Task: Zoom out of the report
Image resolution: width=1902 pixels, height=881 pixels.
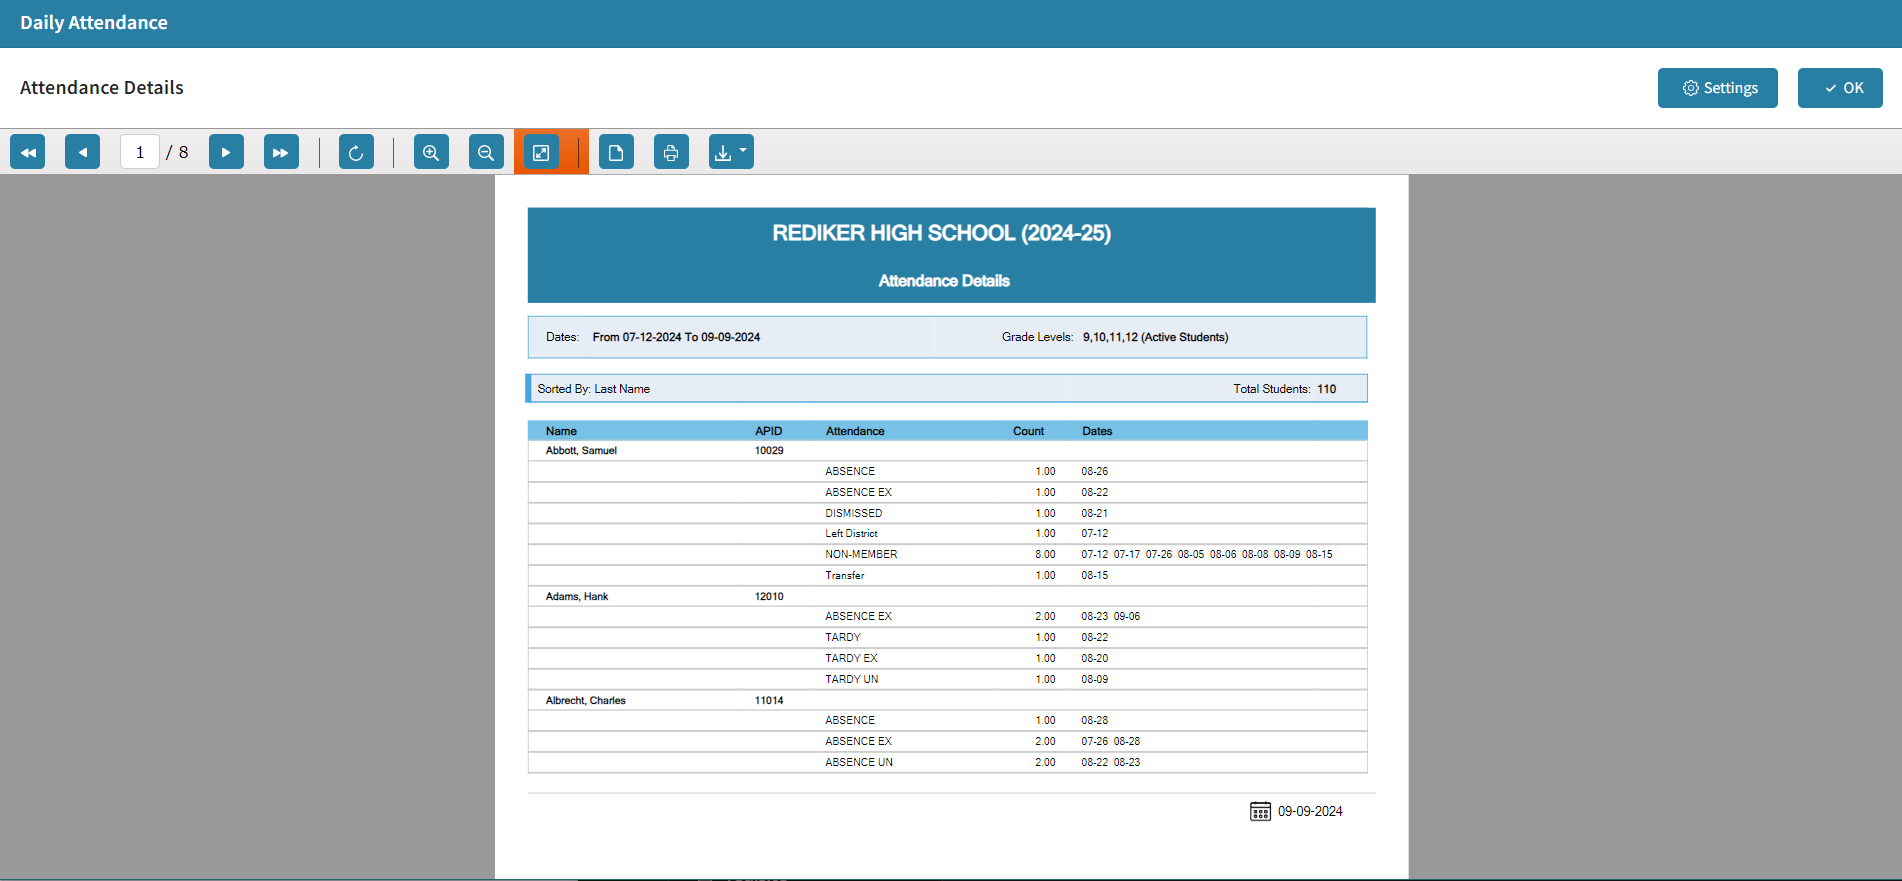Action: coord(486,152)
